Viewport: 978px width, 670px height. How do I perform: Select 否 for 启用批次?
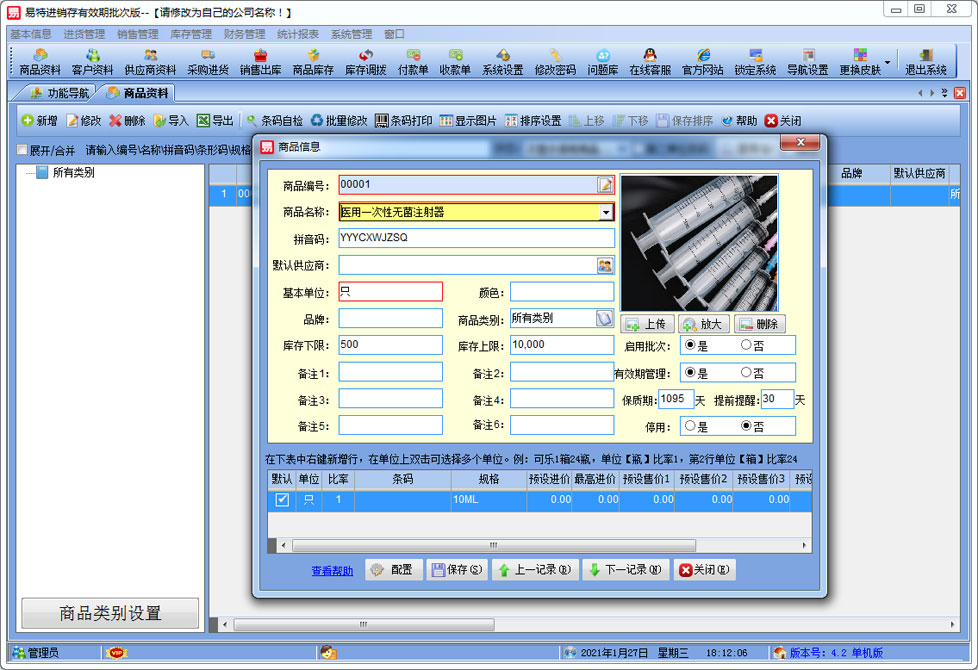click(x=746, y=345)
